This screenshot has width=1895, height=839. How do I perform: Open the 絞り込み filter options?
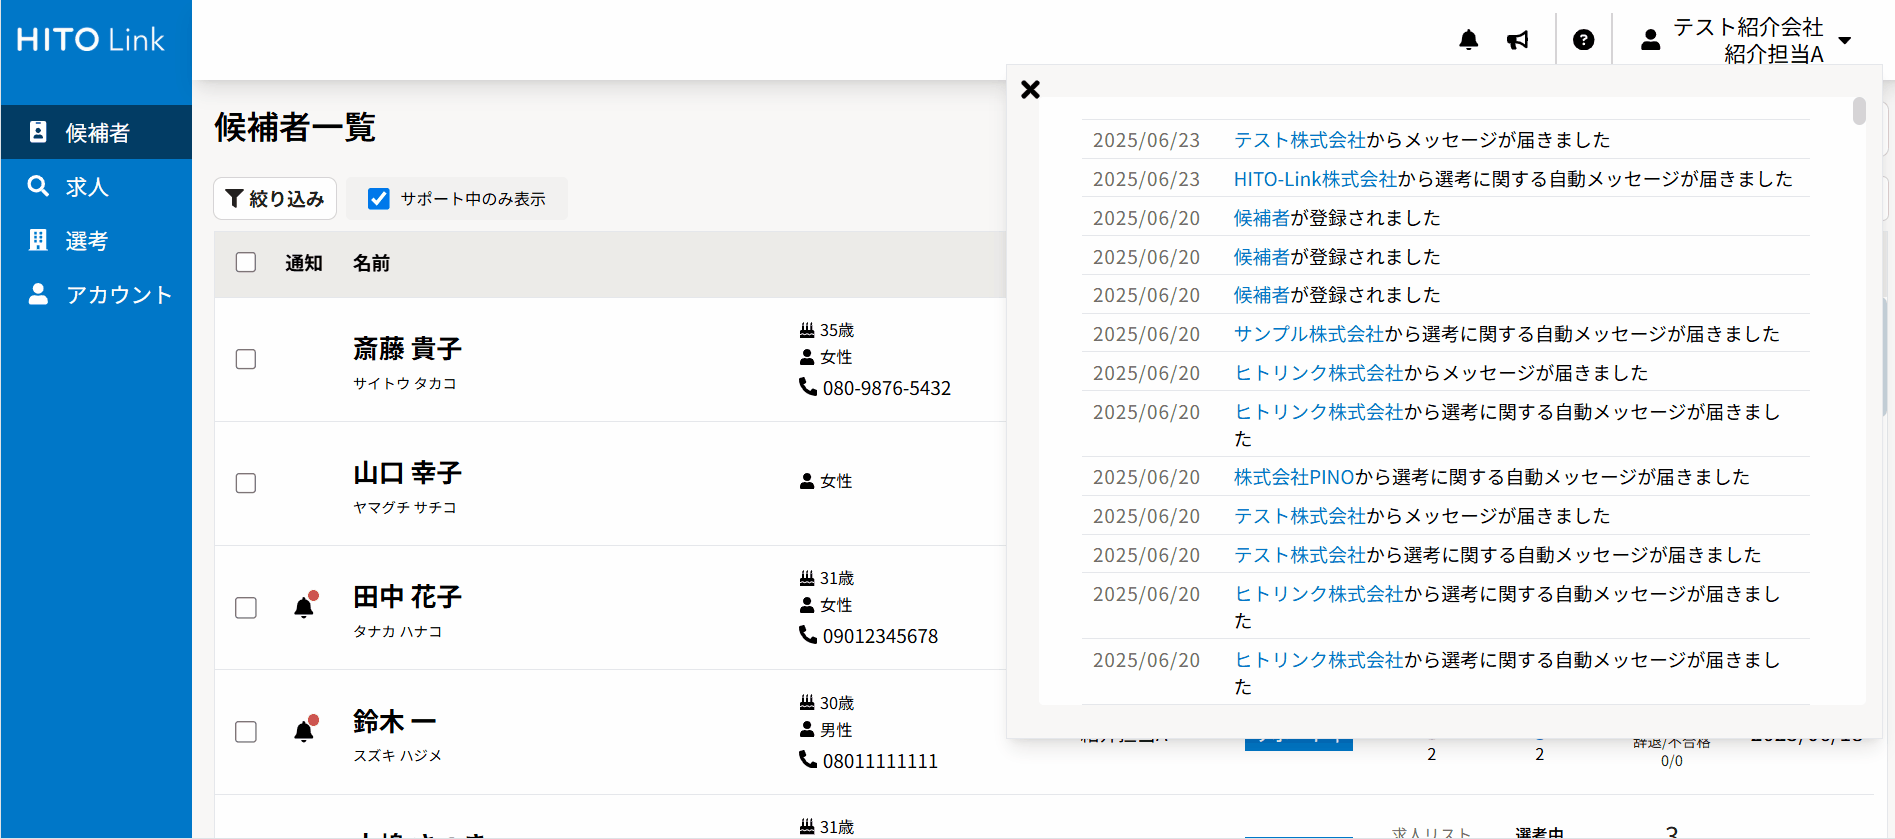pyautogui.click(x=275, y=199)
